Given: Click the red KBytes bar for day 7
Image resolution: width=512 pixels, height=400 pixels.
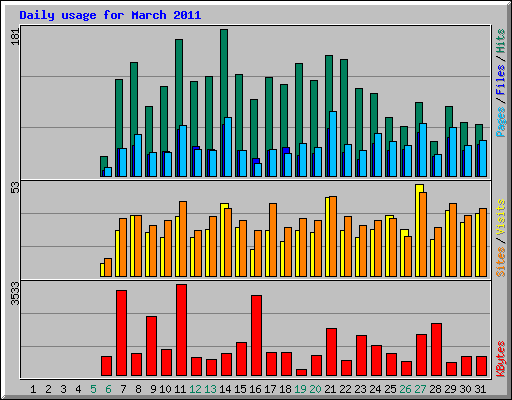Looking at the screenshot, I should [122, 333].
